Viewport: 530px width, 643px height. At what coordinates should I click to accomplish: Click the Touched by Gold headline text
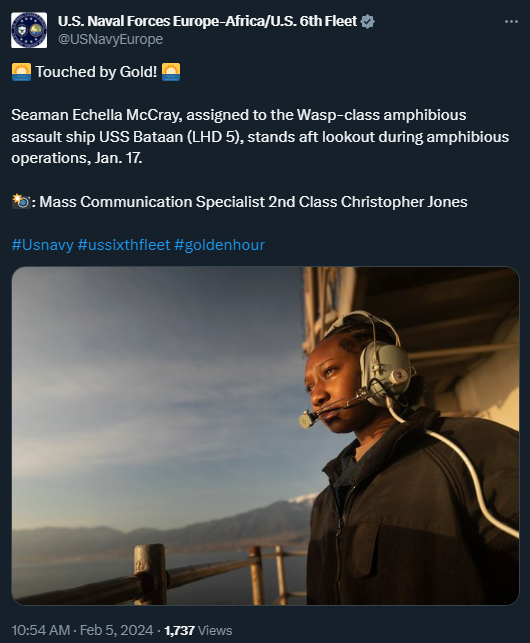click(x=96, y=72)
